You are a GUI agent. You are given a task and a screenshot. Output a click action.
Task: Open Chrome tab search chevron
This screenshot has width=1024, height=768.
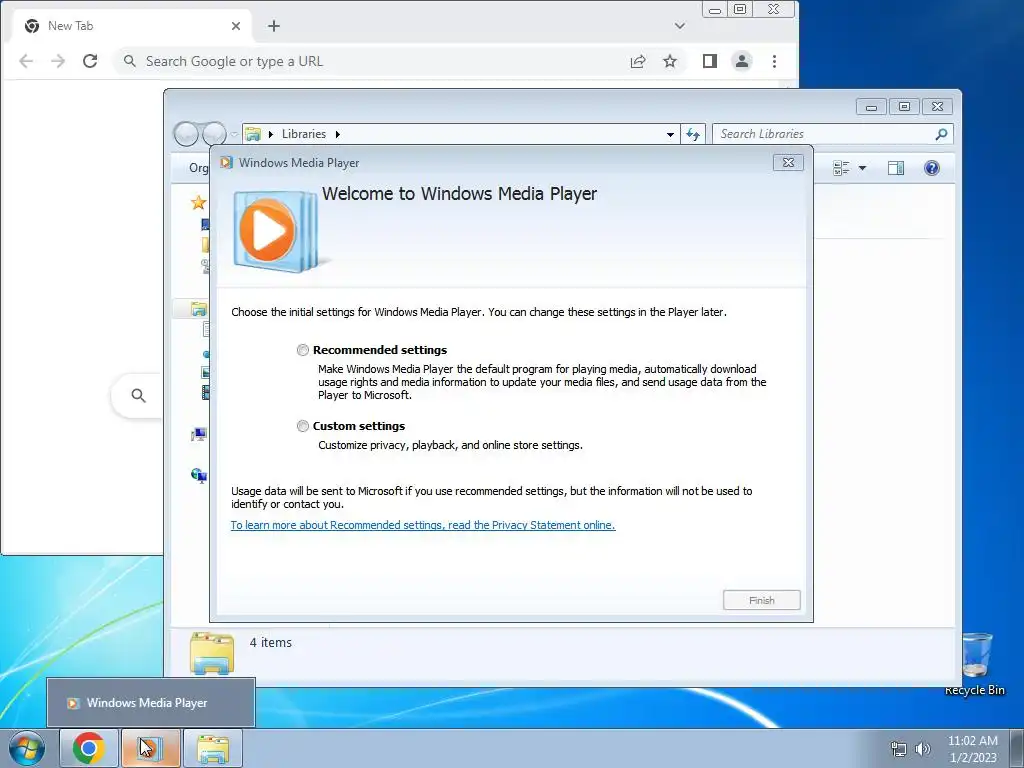click(680, 26)
